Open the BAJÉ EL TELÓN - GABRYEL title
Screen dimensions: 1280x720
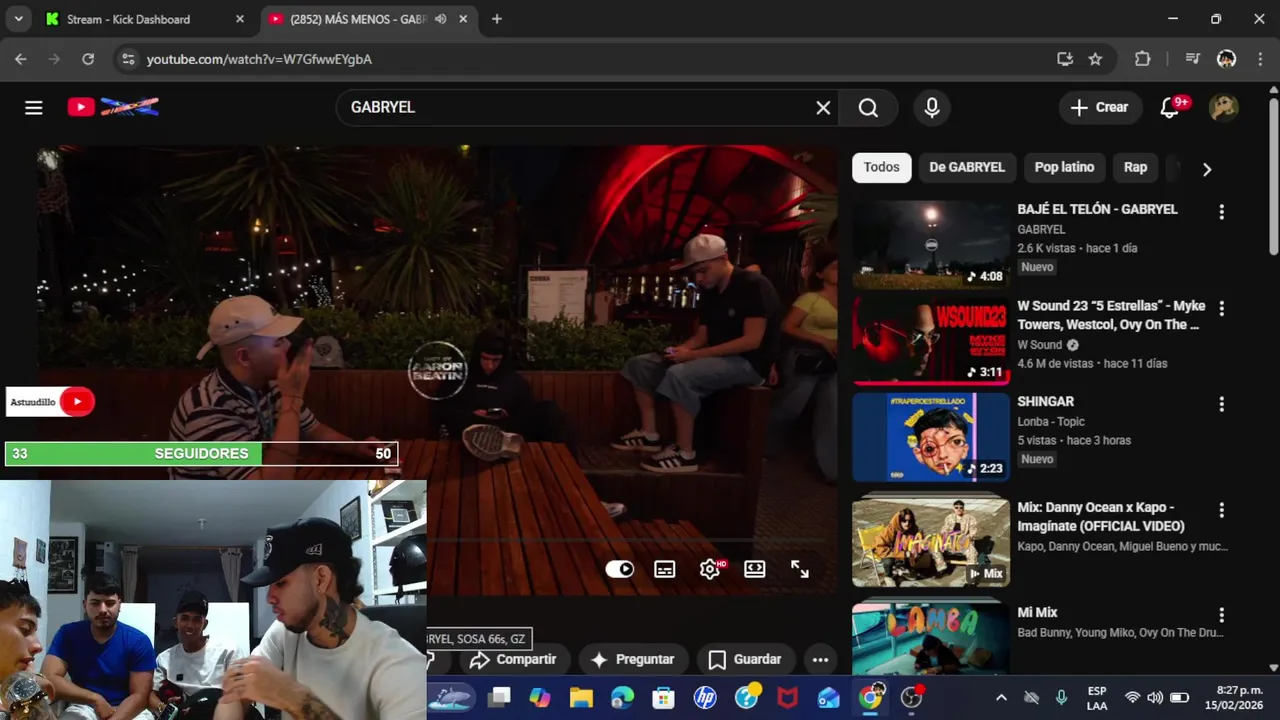click(1097, 209)
